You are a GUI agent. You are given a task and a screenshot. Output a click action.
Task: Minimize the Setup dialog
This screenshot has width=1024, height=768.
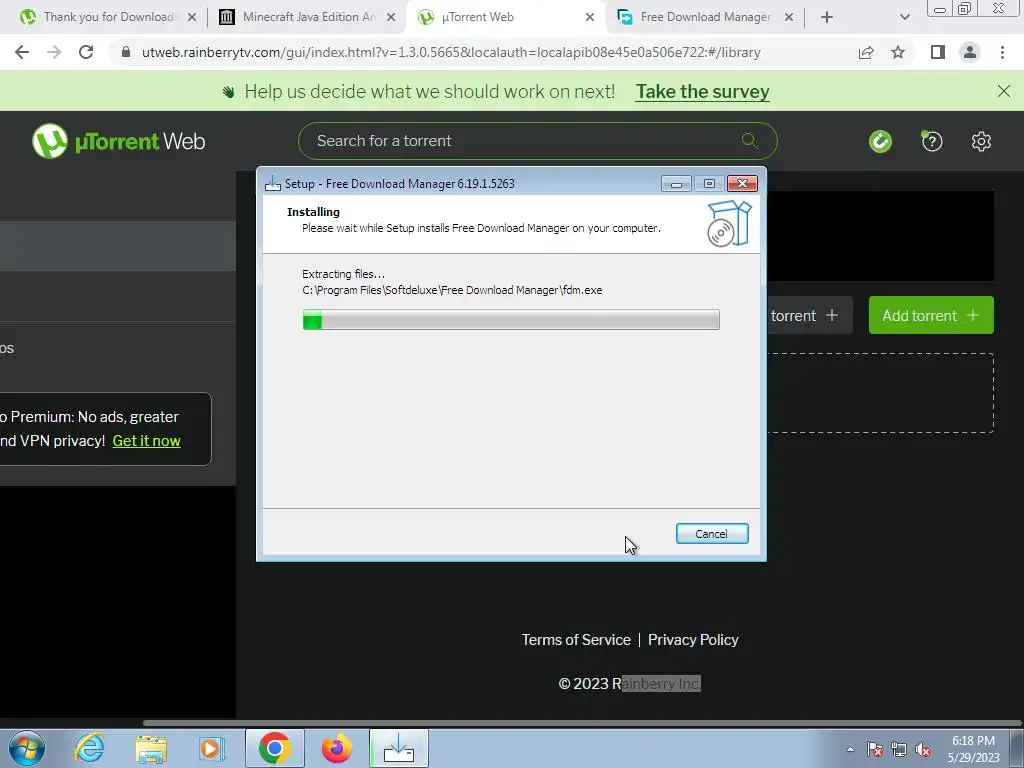click(x=676, y=184)
